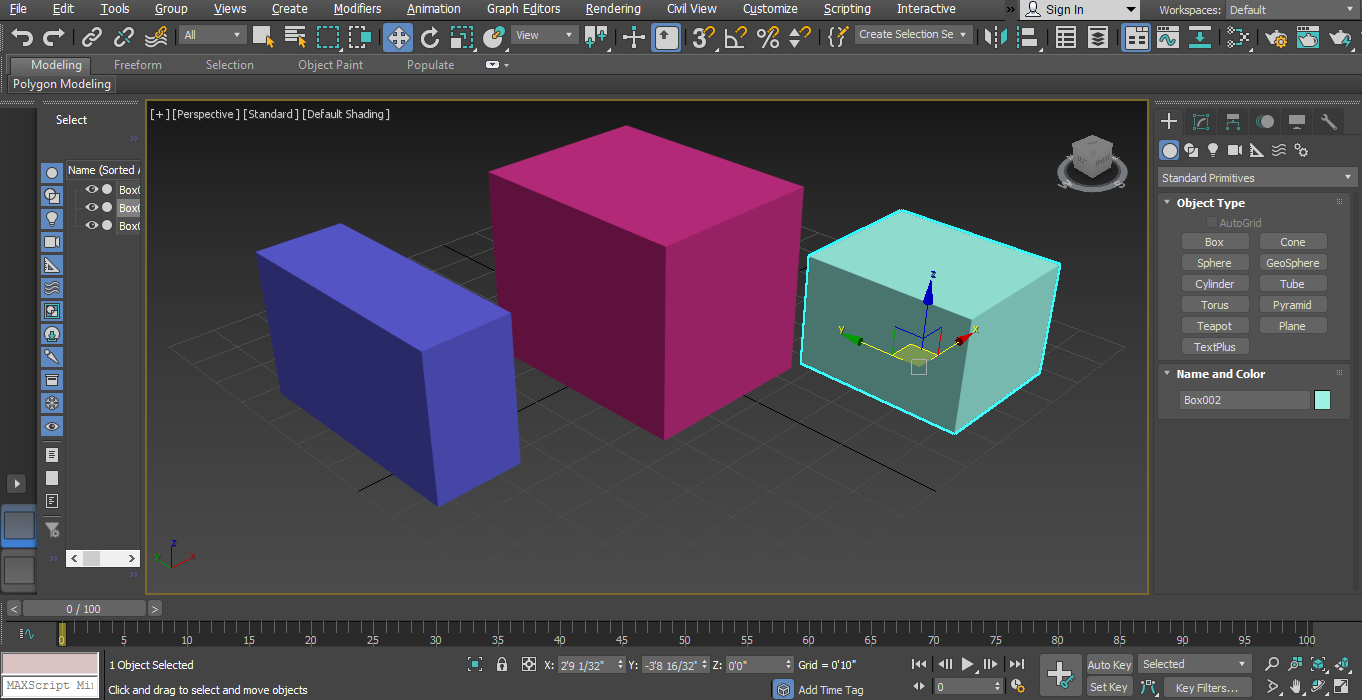Select the Lights category in Create panel

pyautogui.click(x=1213, y=150)
